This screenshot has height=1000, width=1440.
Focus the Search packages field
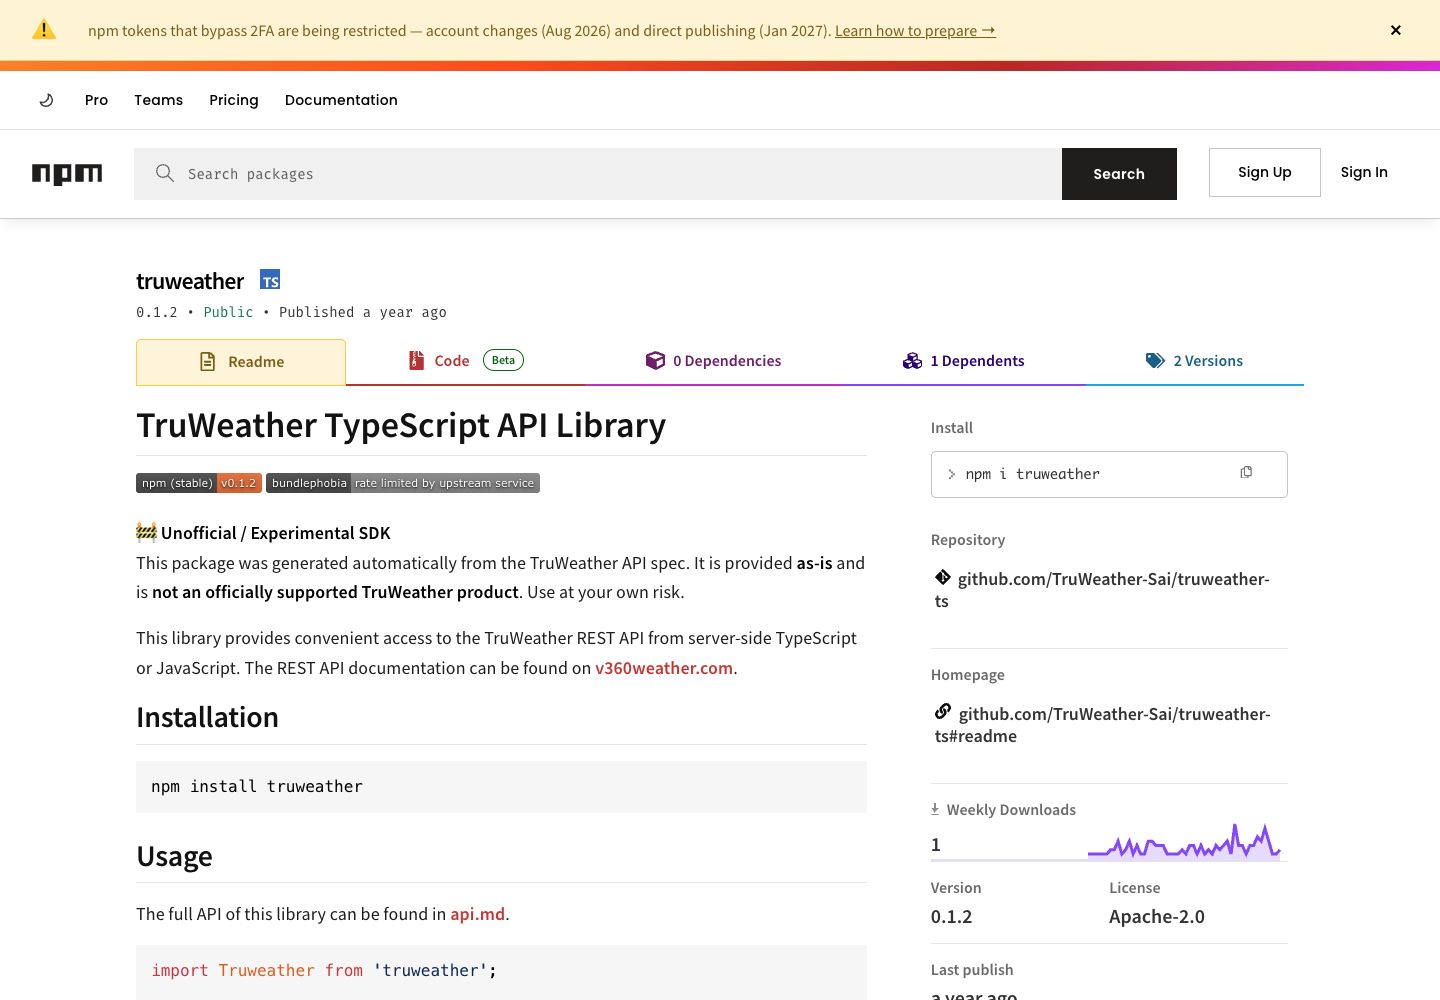pos(598,174)
